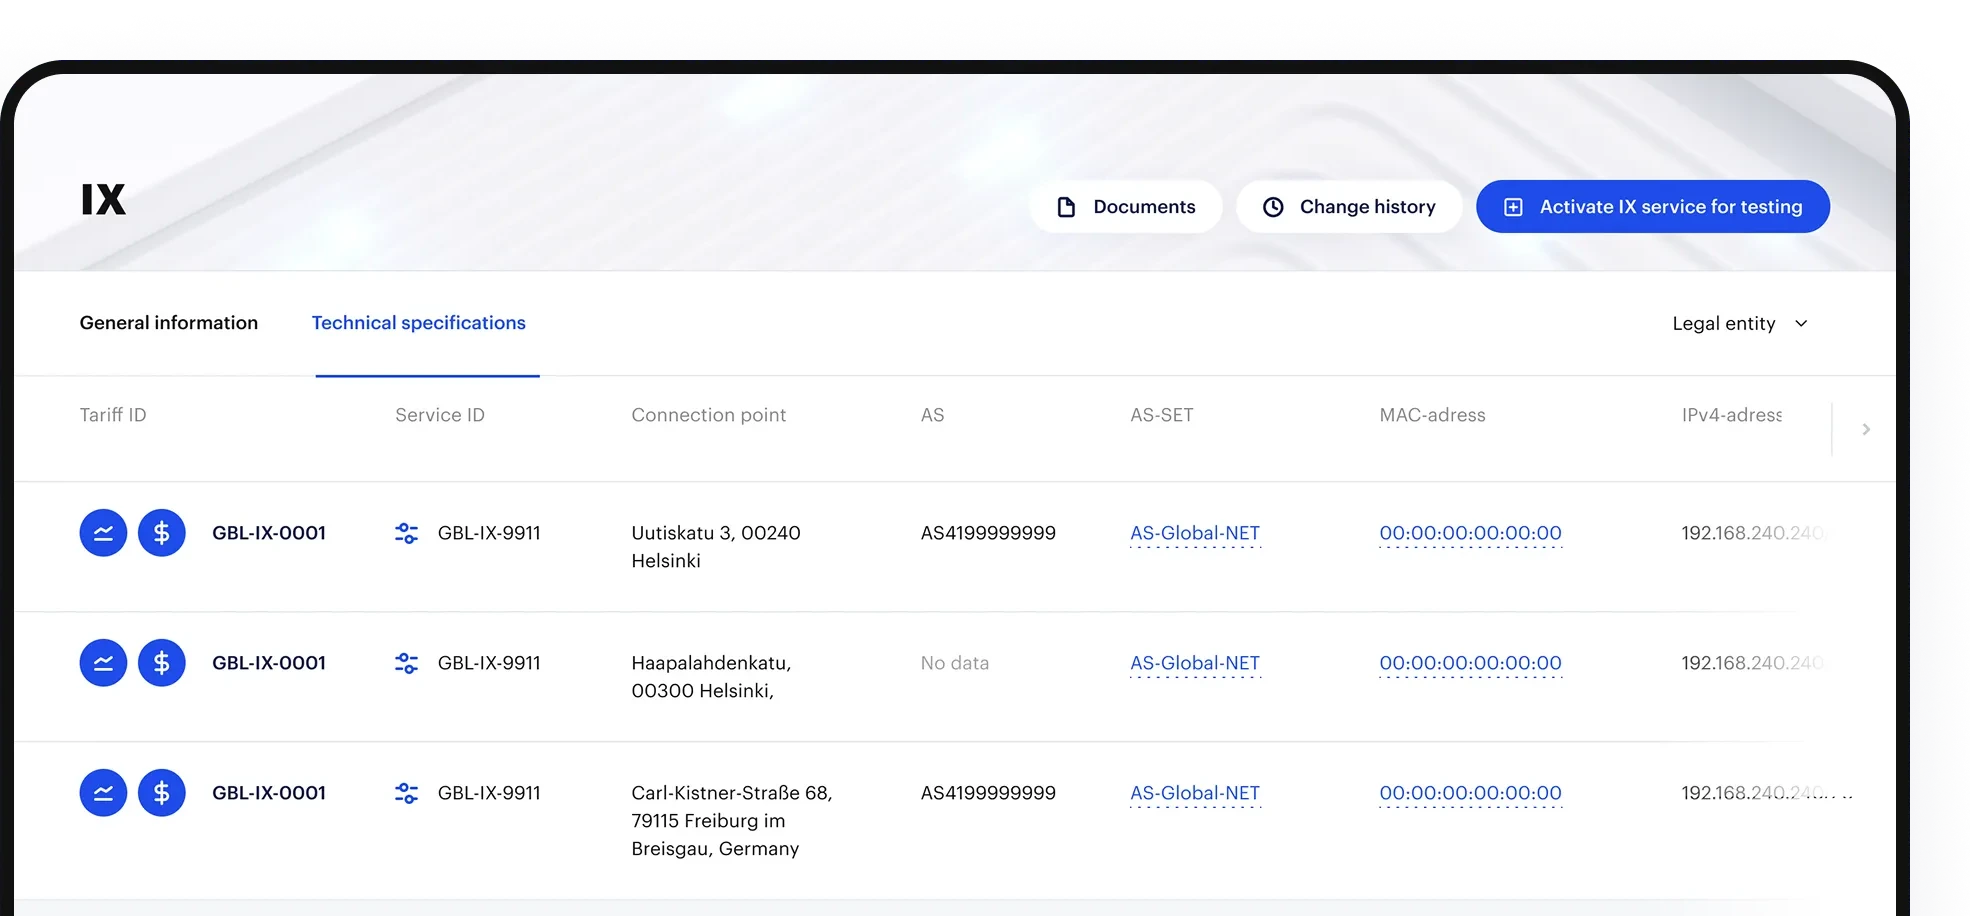Click tariff GBL-IX-0001 in the Haapalahdenkatu row

coord(269,663)
